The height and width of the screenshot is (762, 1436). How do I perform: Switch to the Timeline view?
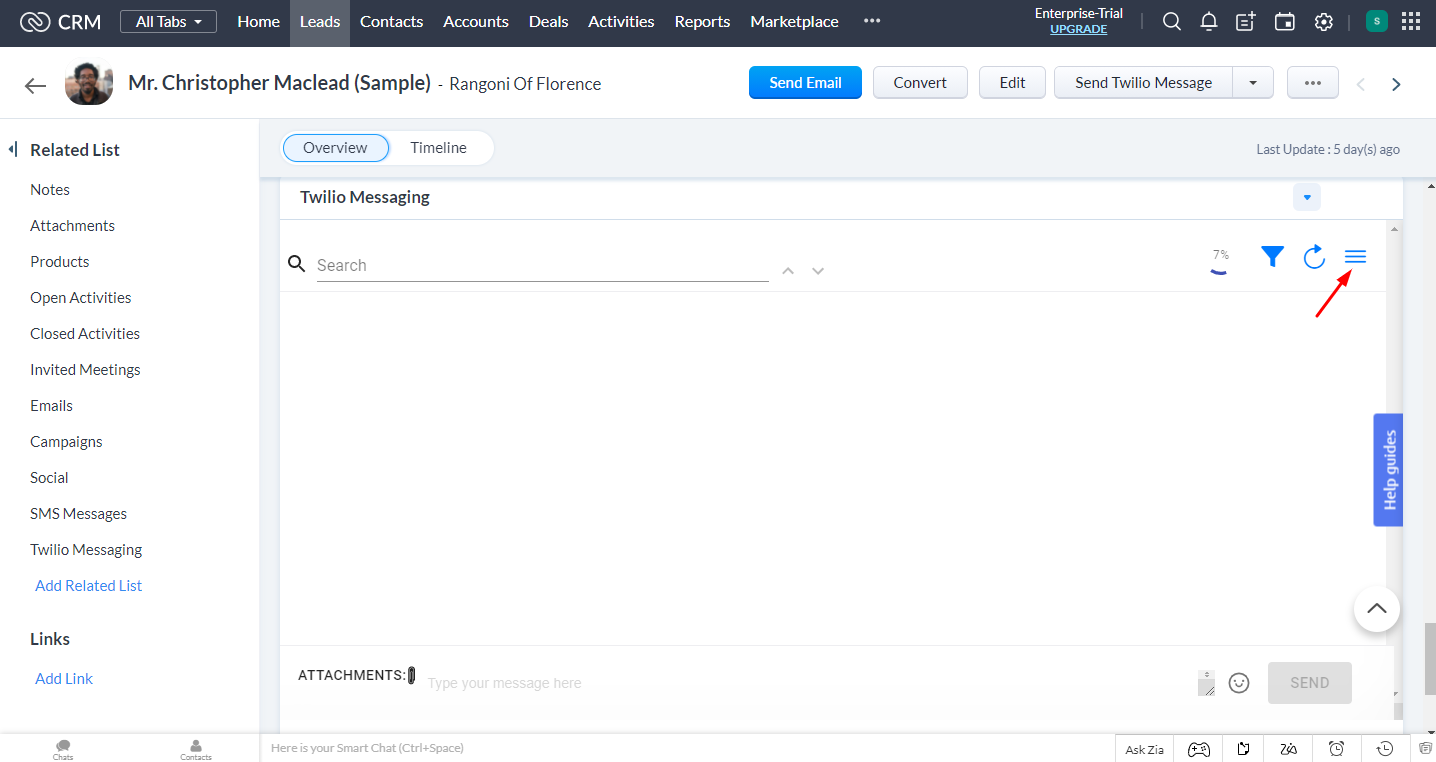click(438, 148)
